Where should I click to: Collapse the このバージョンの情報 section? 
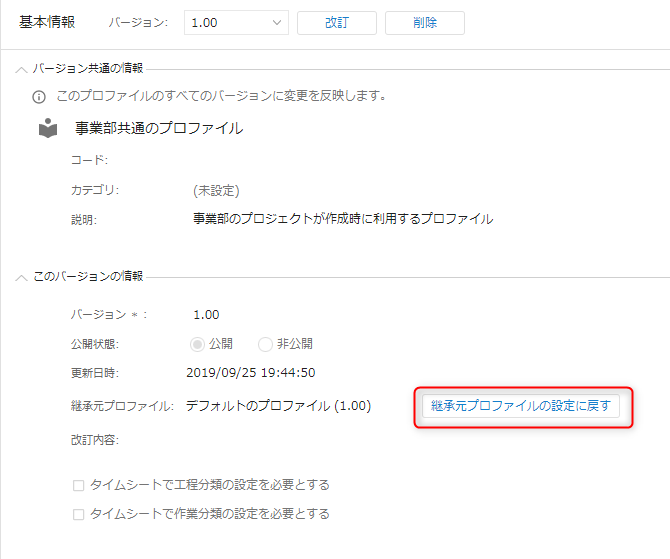(x=21, y=277)
